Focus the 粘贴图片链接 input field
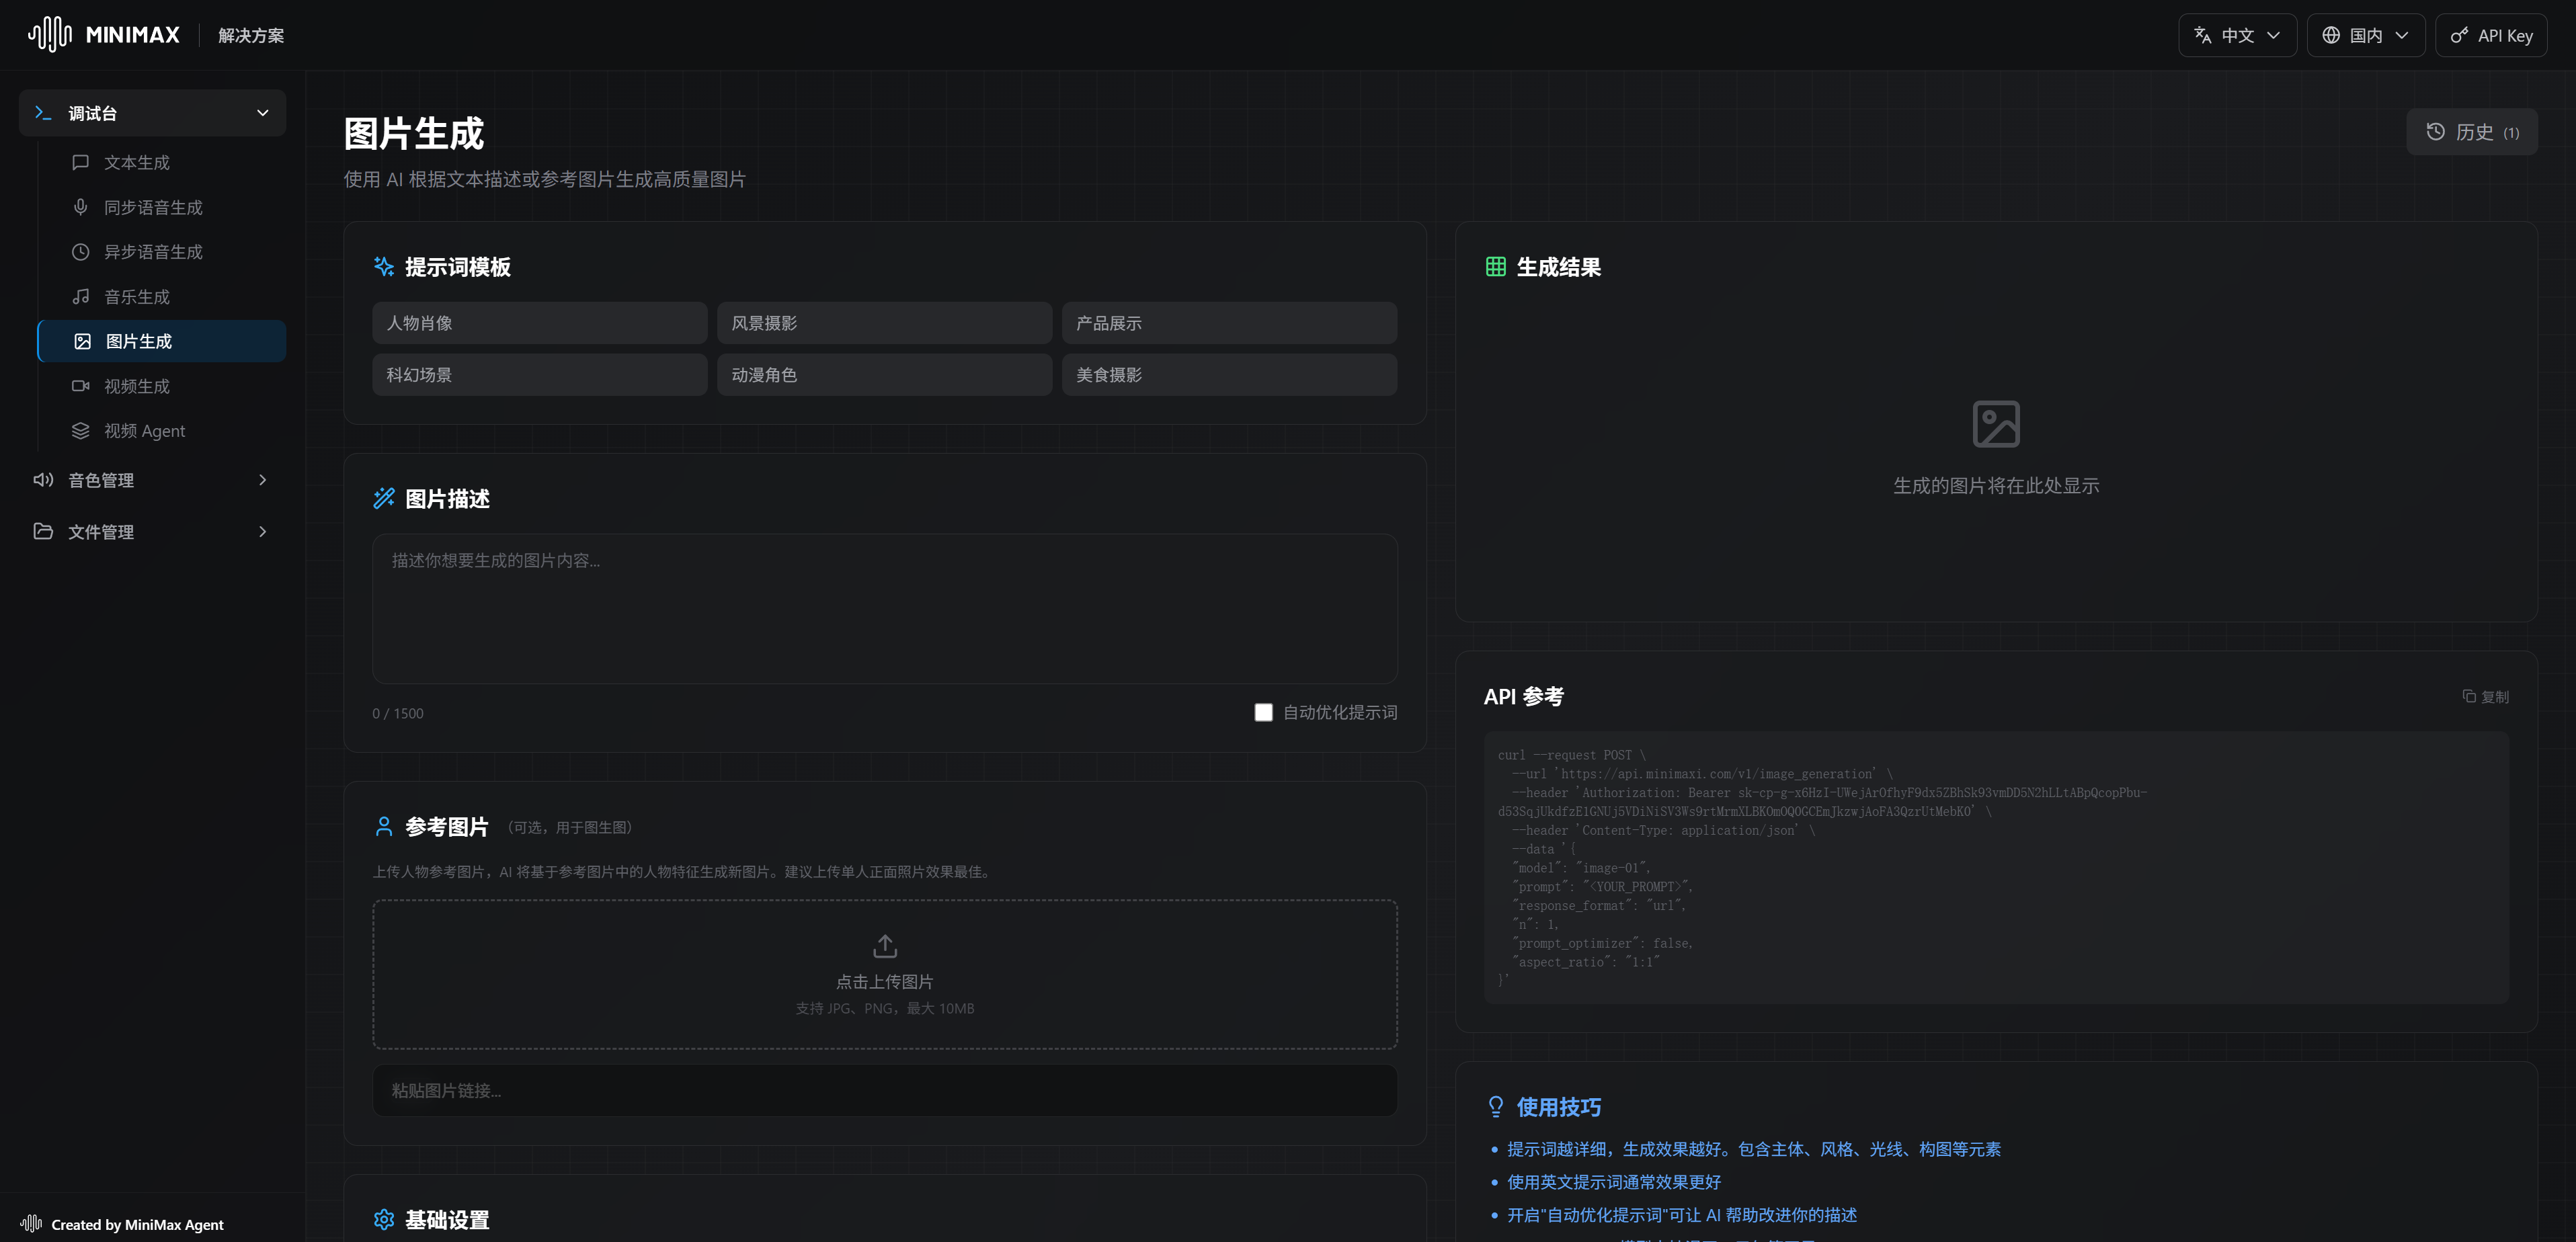 [x=885, y=1090]
